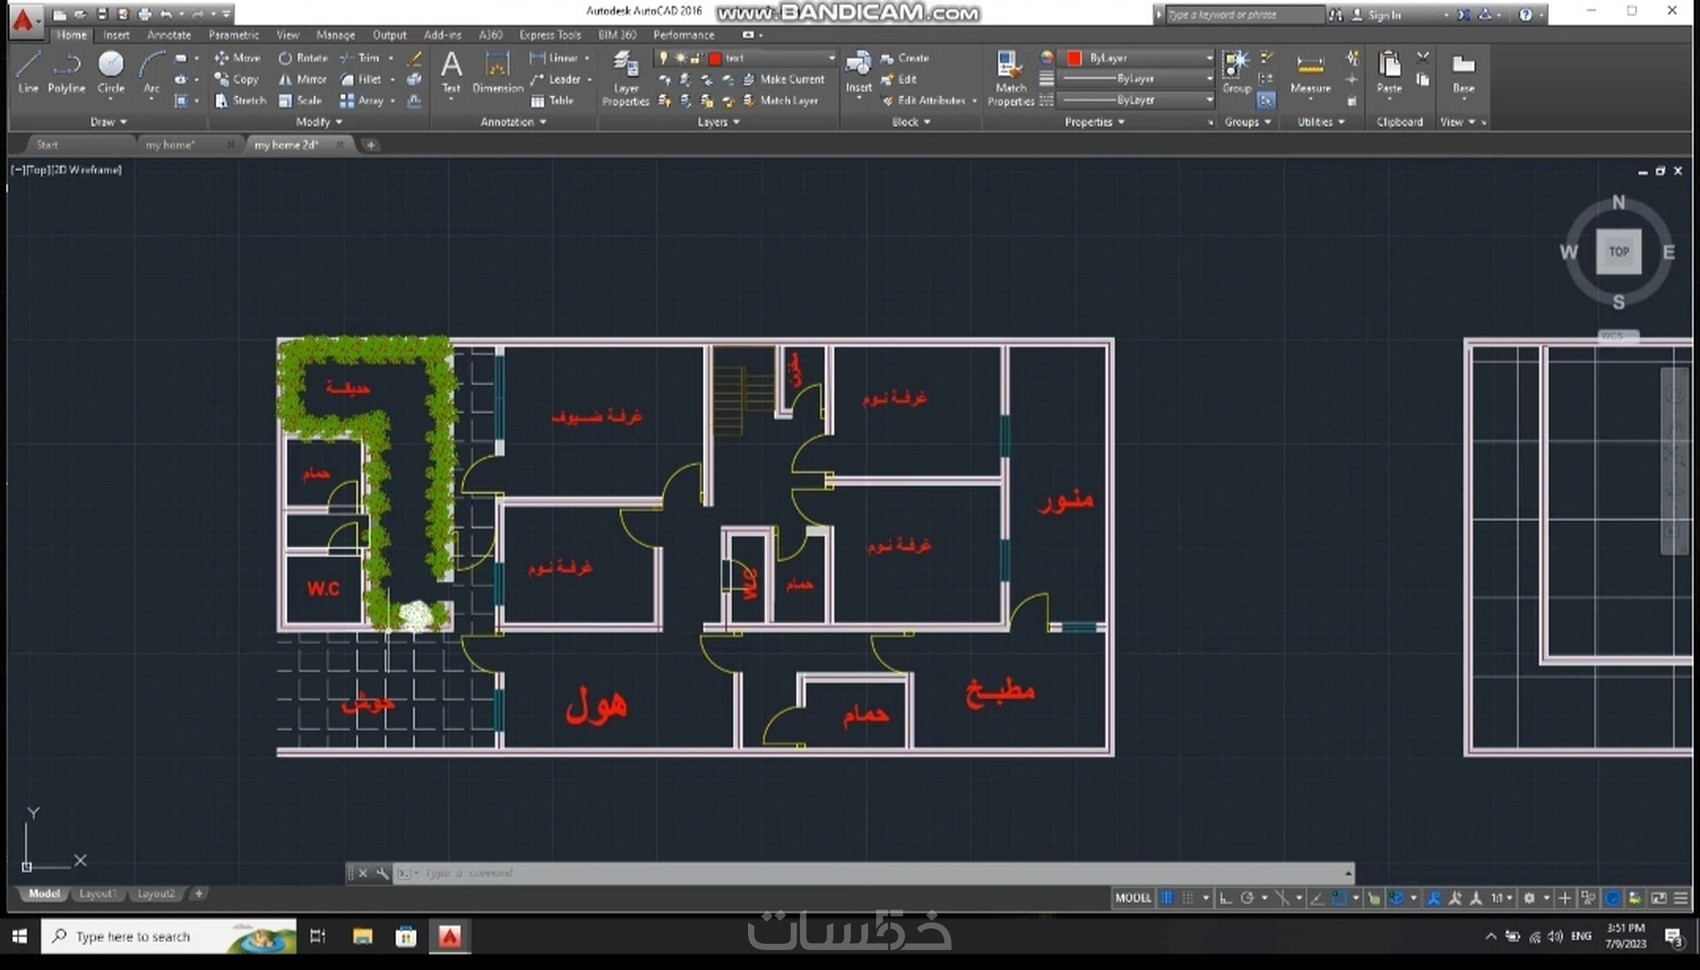Click the Insert block tool
Viewport: 1700px width, 970px height.
[x=858, y=73]
